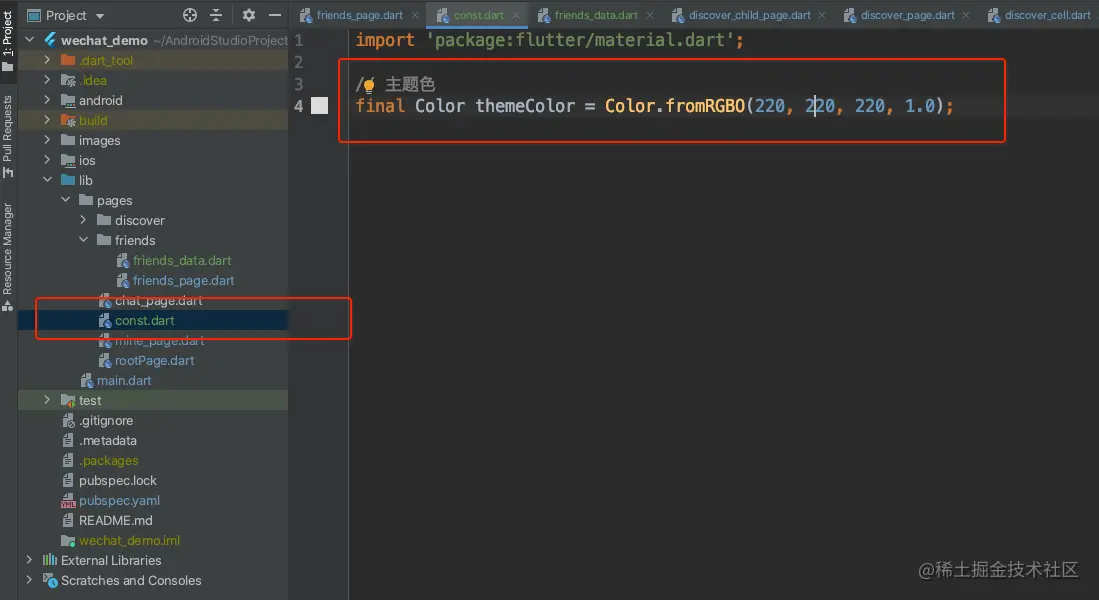Screen dimensions: 1099x600
Task: Select .packages file in tree
Action: 108,461
